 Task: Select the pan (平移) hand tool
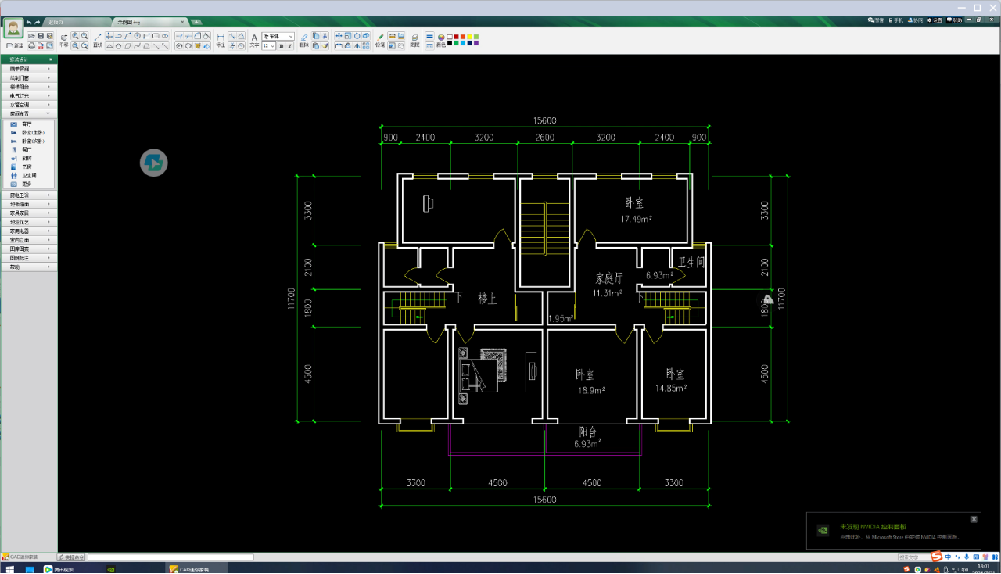(x=64, y=40)
